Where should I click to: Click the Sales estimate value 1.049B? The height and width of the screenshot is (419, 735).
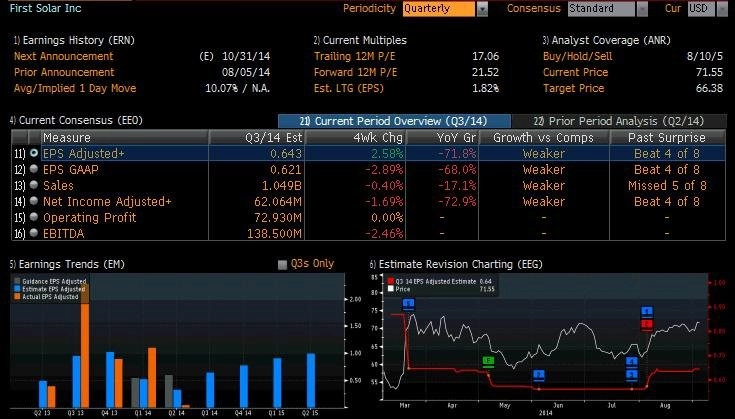click(x=281, y=186)
